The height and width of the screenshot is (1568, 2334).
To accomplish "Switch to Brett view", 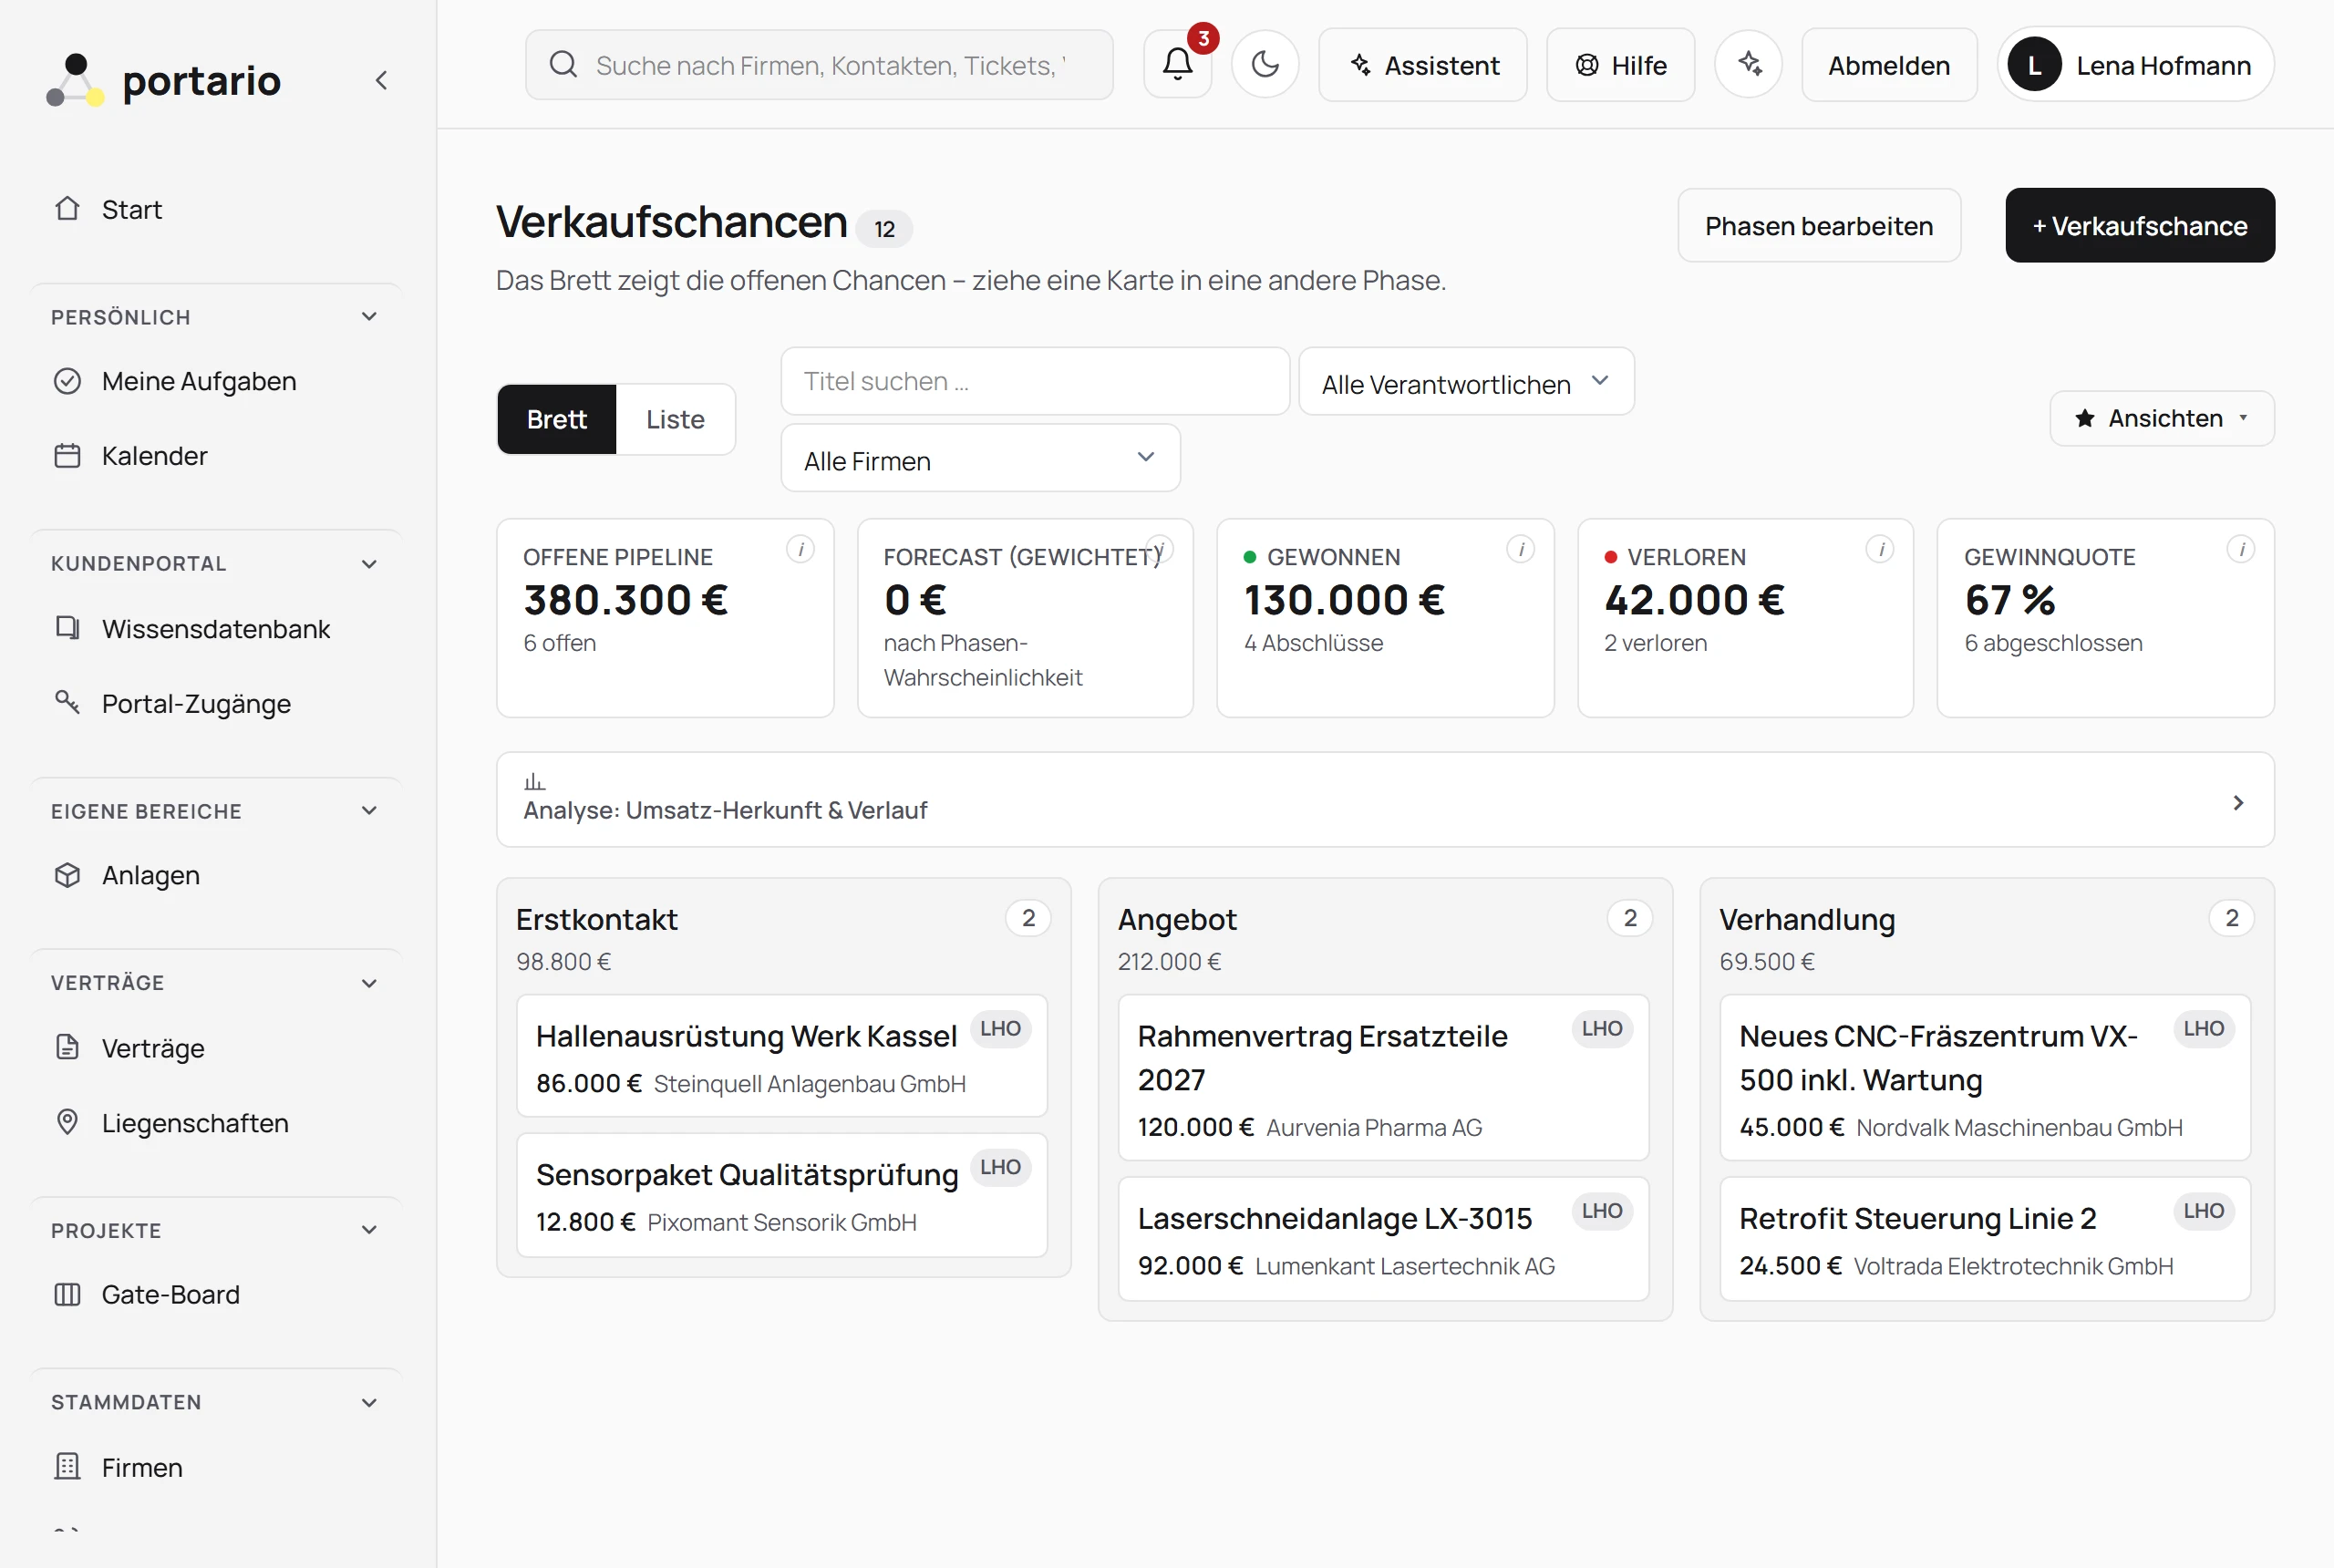I will point(557,420).
